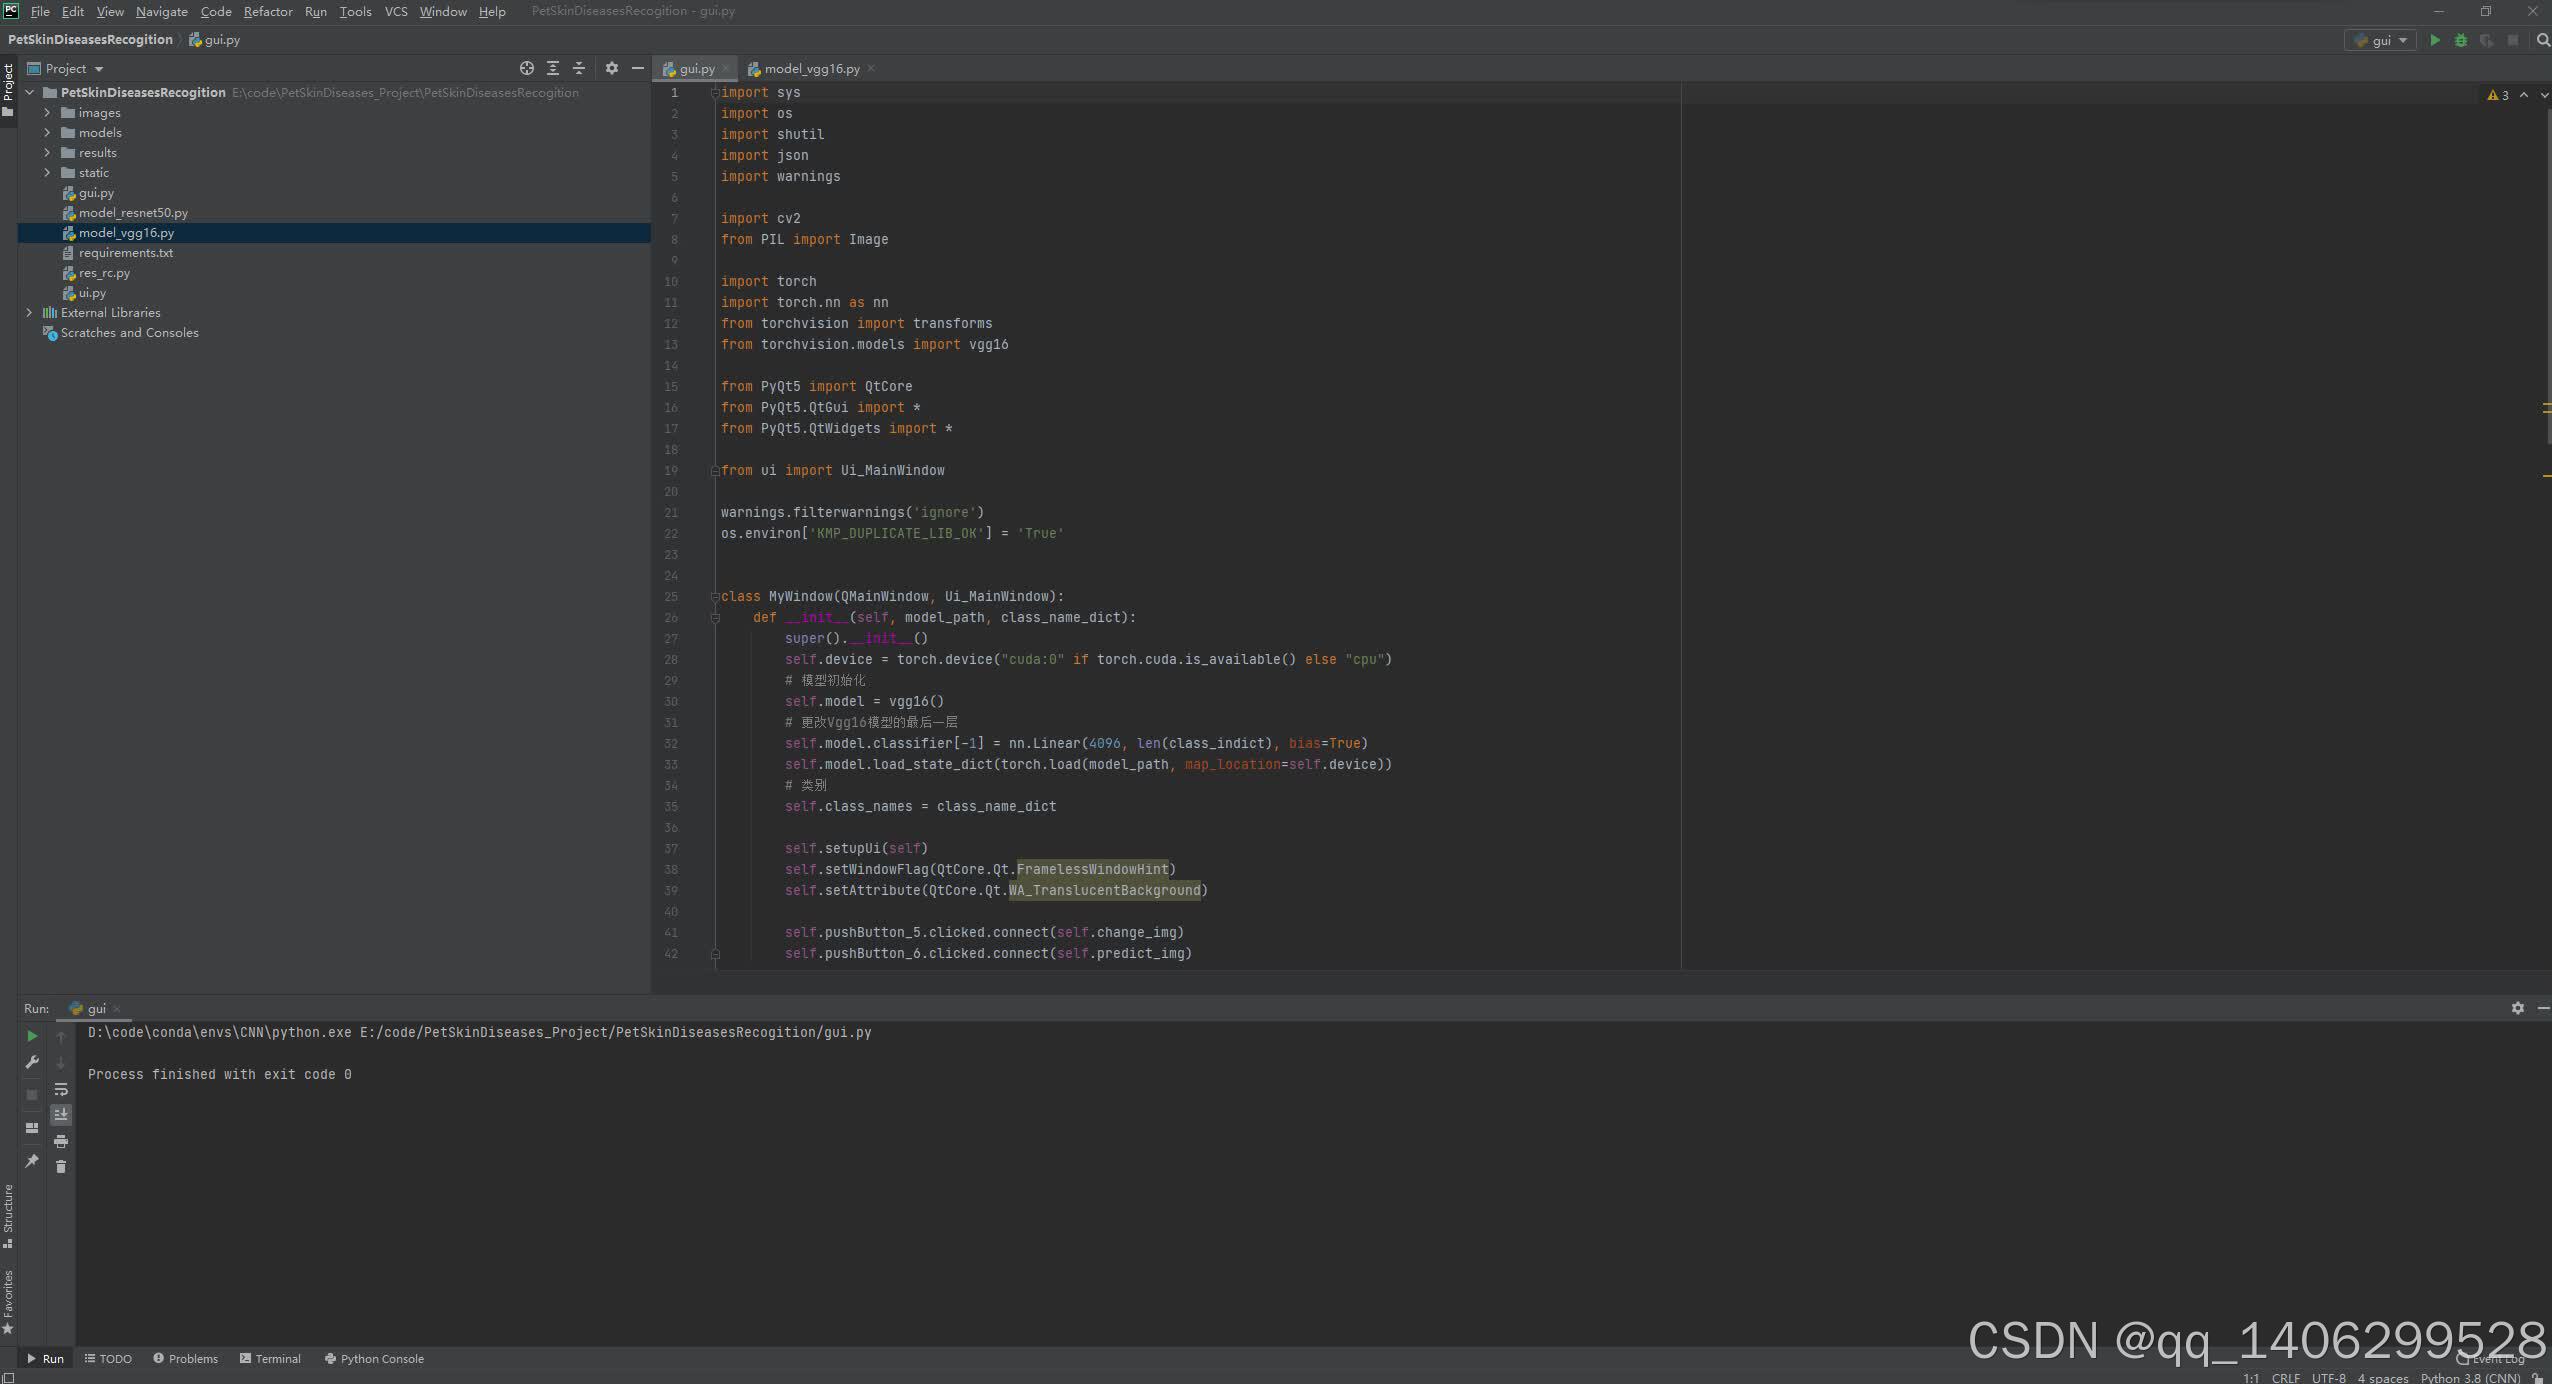Toggle scroll to end in Run console
Image resolution: width=2552 pixels, height=1384 pixels.
(61, 1114)
